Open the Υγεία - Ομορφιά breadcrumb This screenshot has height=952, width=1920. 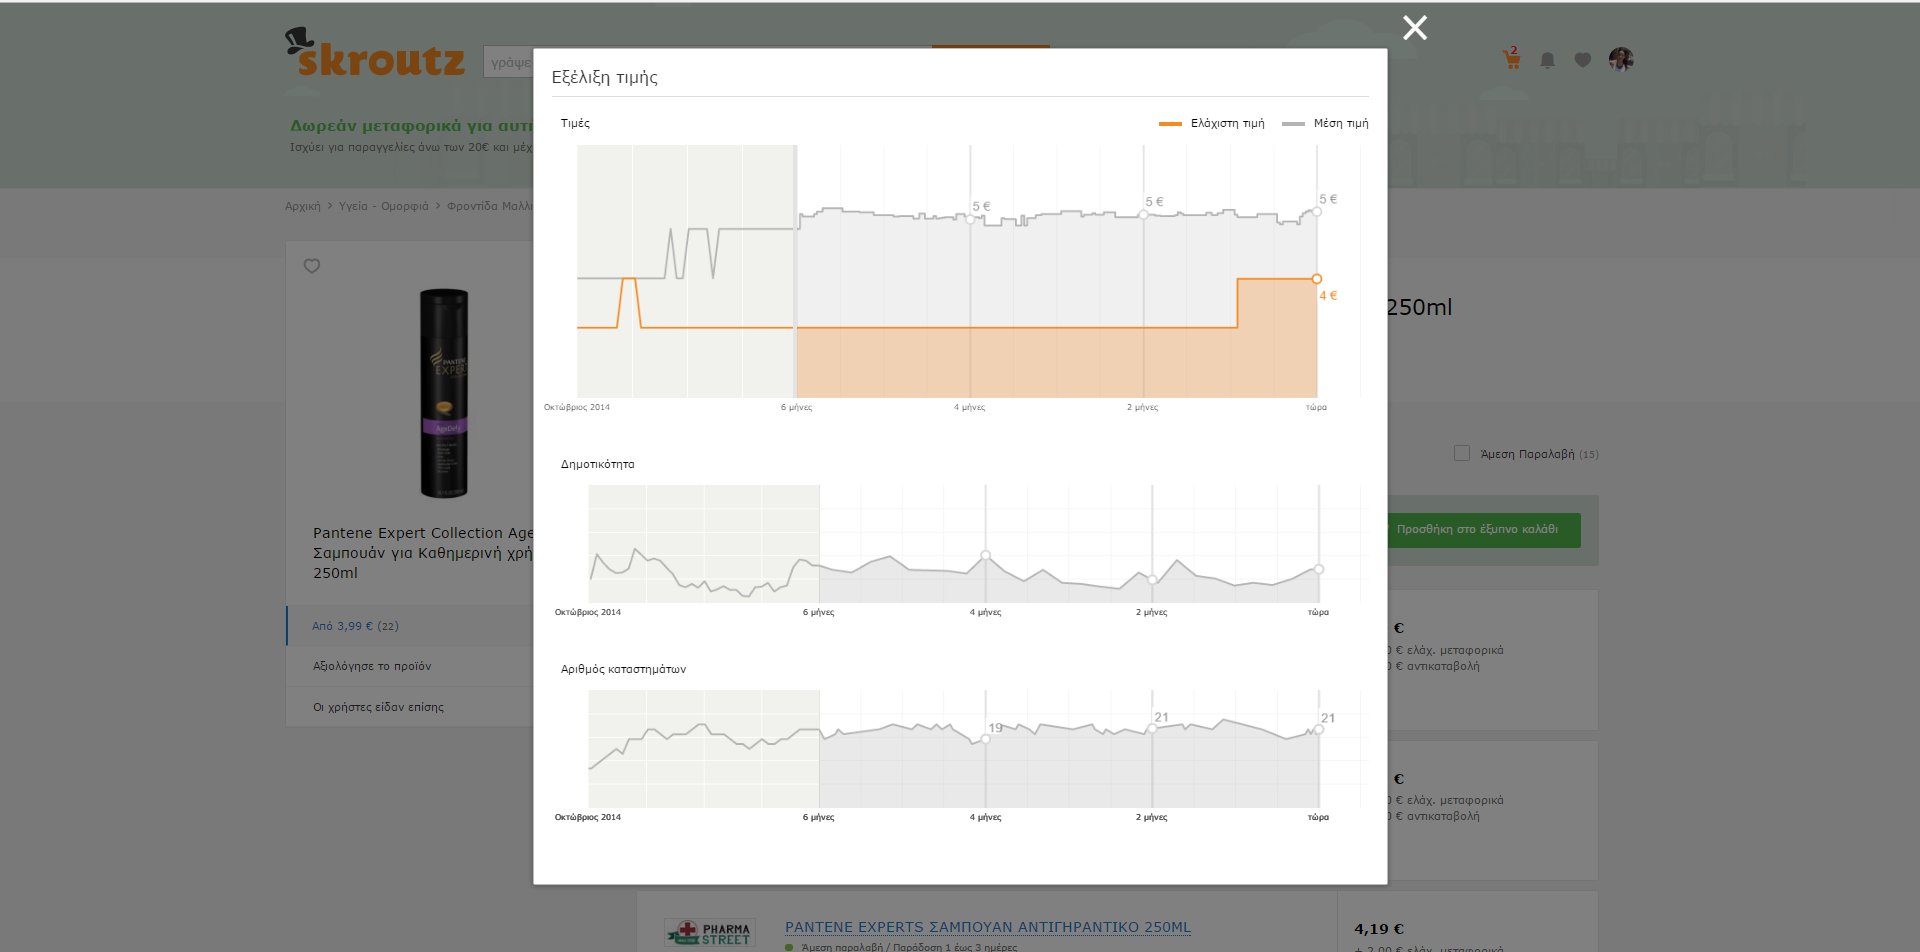[x=383, y=206]
